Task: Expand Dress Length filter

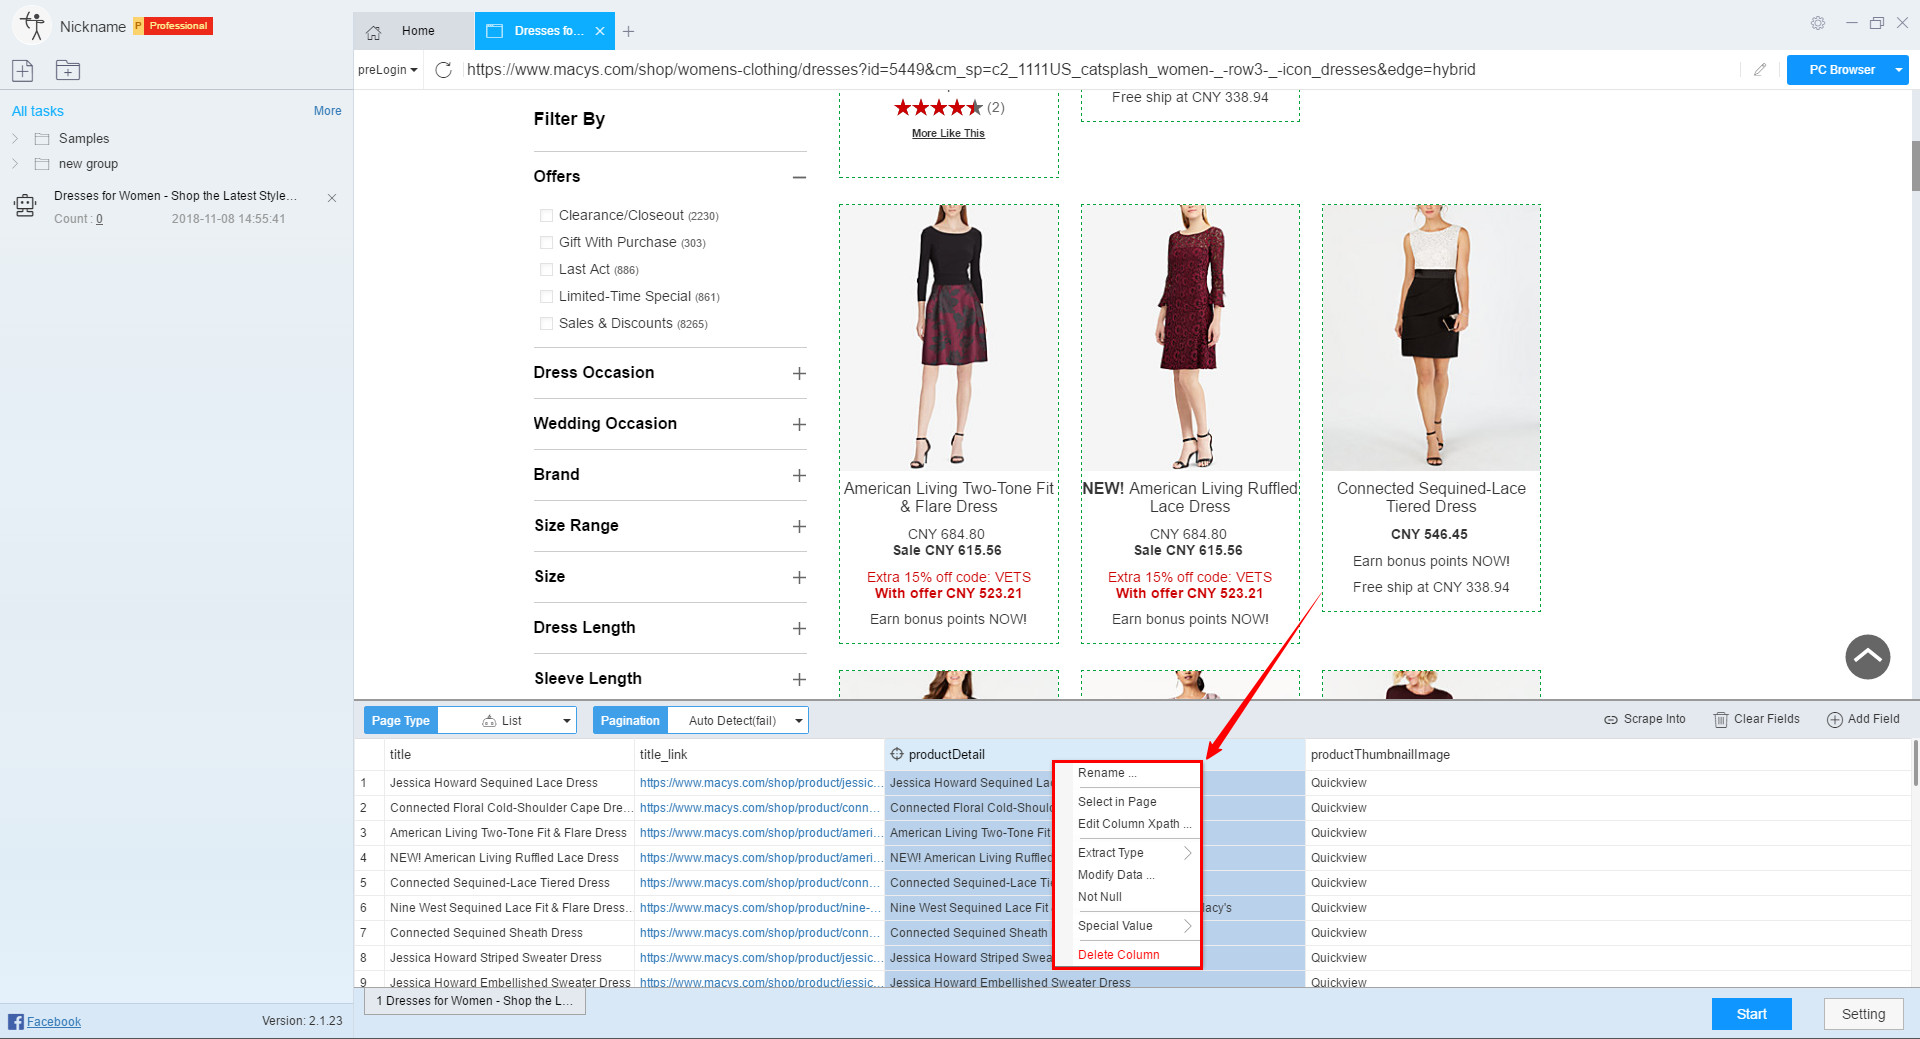Action: (799, 628)
